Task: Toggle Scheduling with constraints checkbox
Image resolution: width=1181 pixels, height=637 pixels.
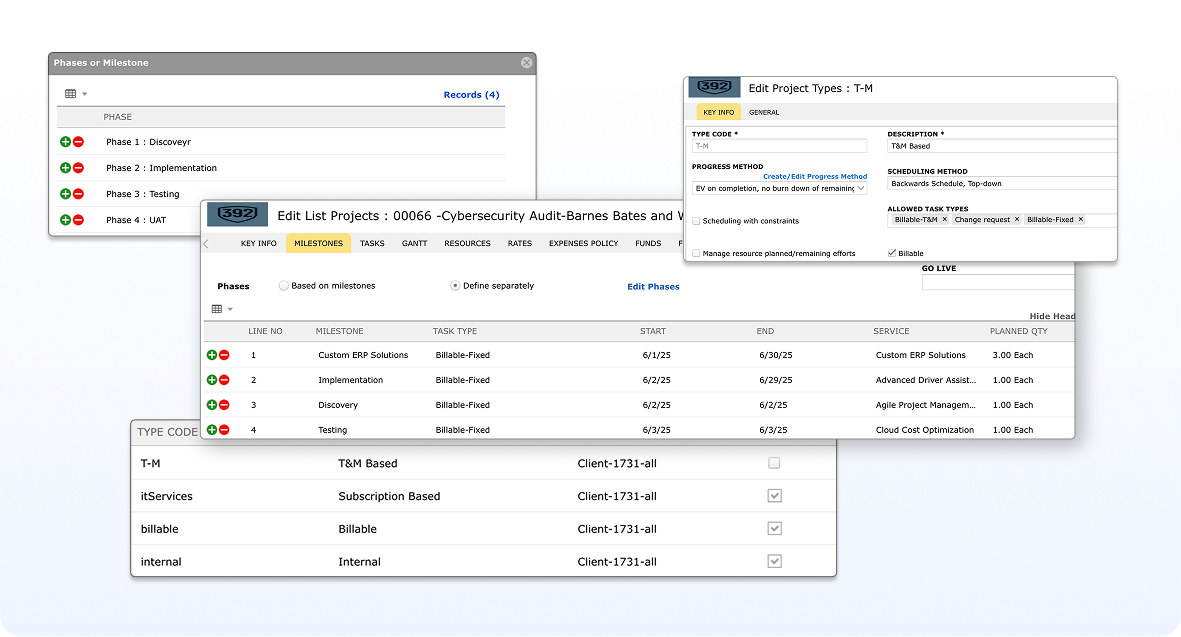Action: [x=696, y=221]
